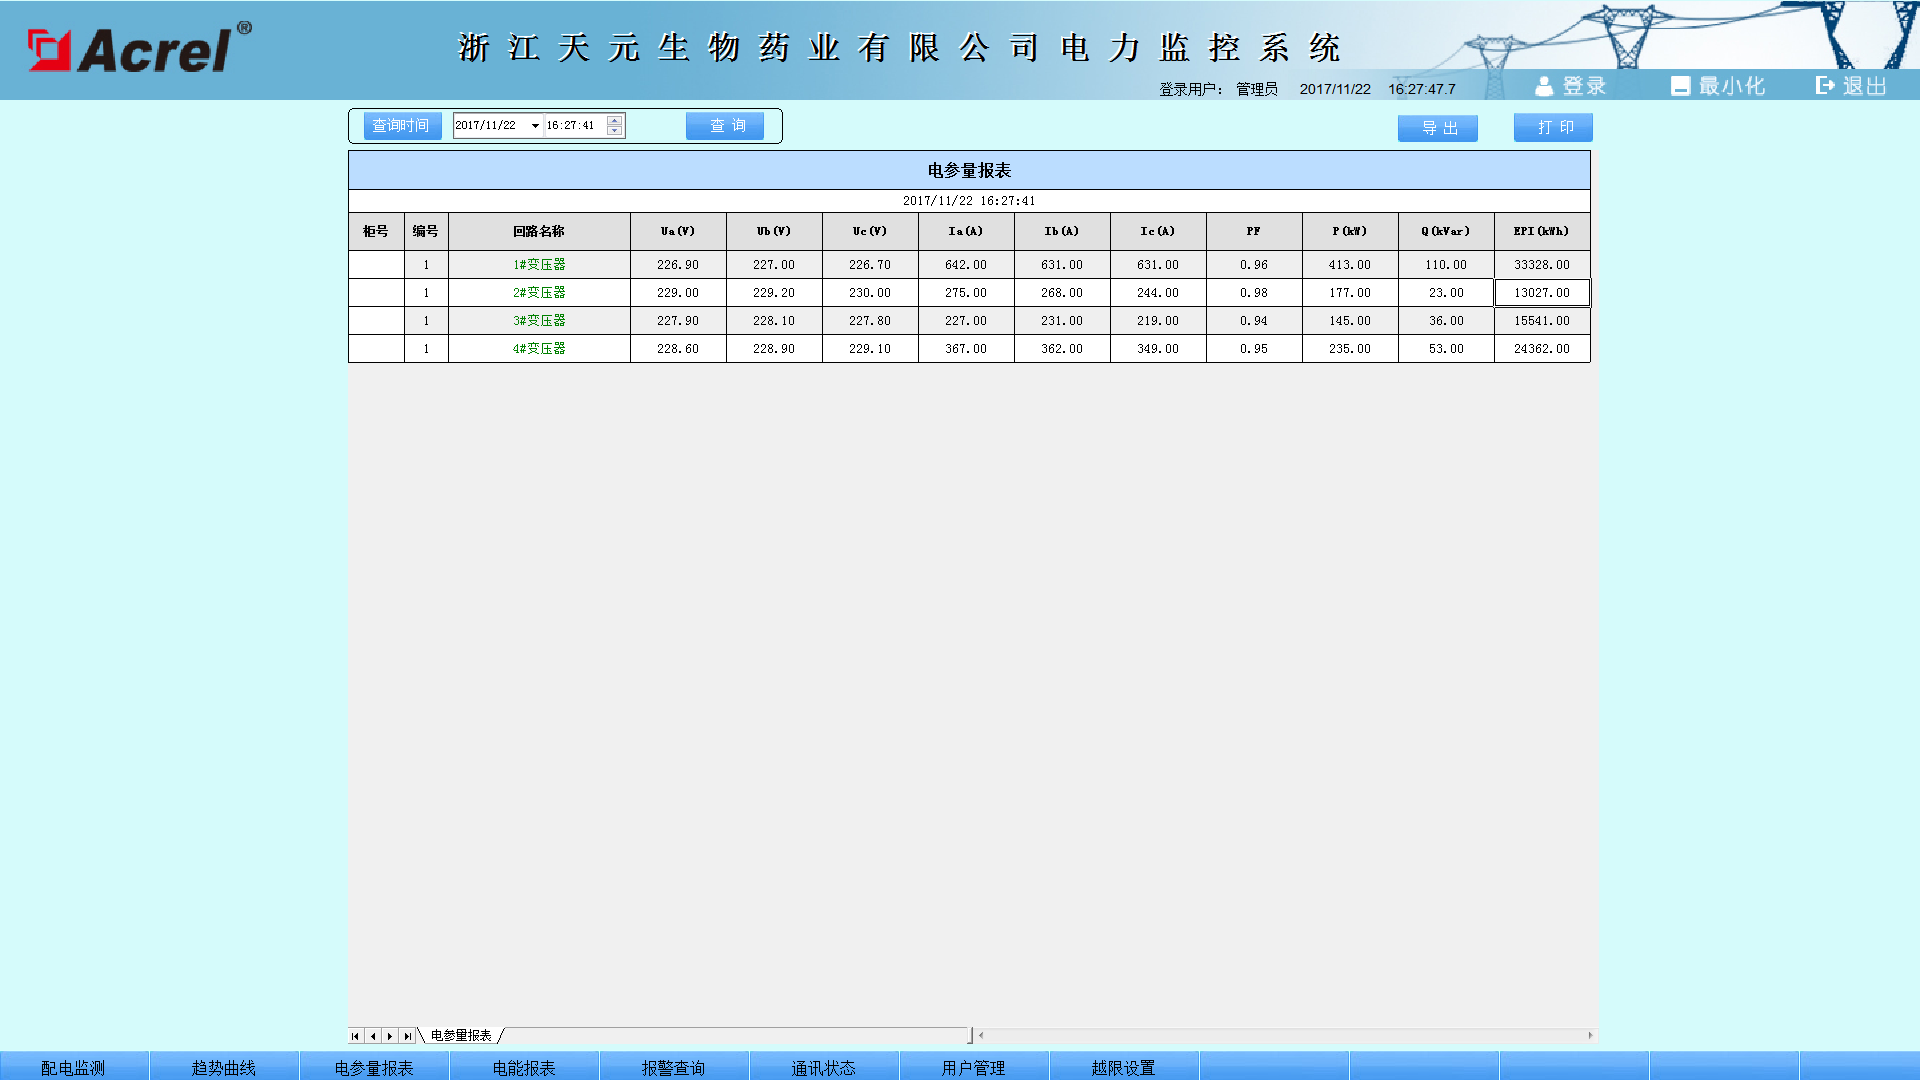This screenshot has width=1920, height=1080.
Task: Decrease the query time with down spinner
Action: (x=615, y=131)
